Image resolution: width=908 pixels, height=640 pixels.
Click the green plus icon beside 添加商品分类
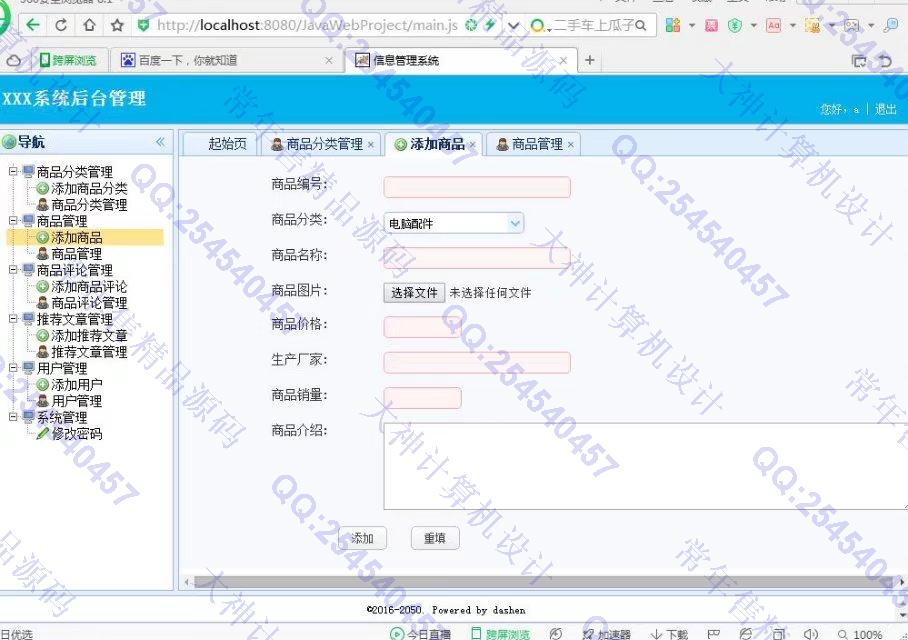42,188
